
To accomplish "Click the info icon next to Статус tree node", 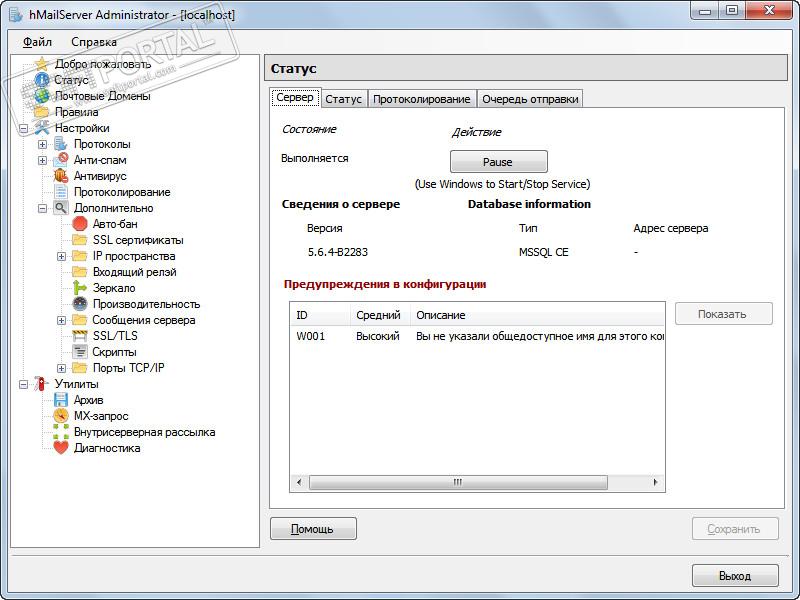I will [x=41, y=80].
